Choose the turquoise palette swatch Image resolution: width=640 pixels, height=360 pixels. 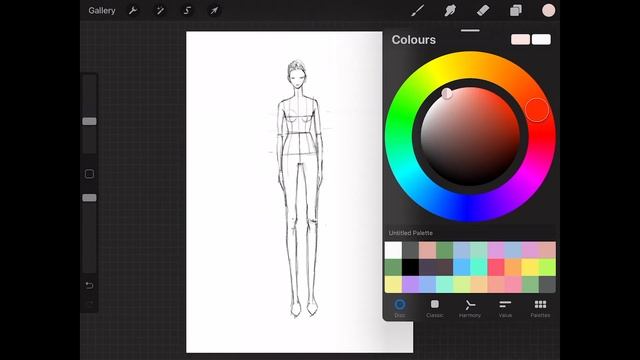pyautogui.click(x=478, y=267)
